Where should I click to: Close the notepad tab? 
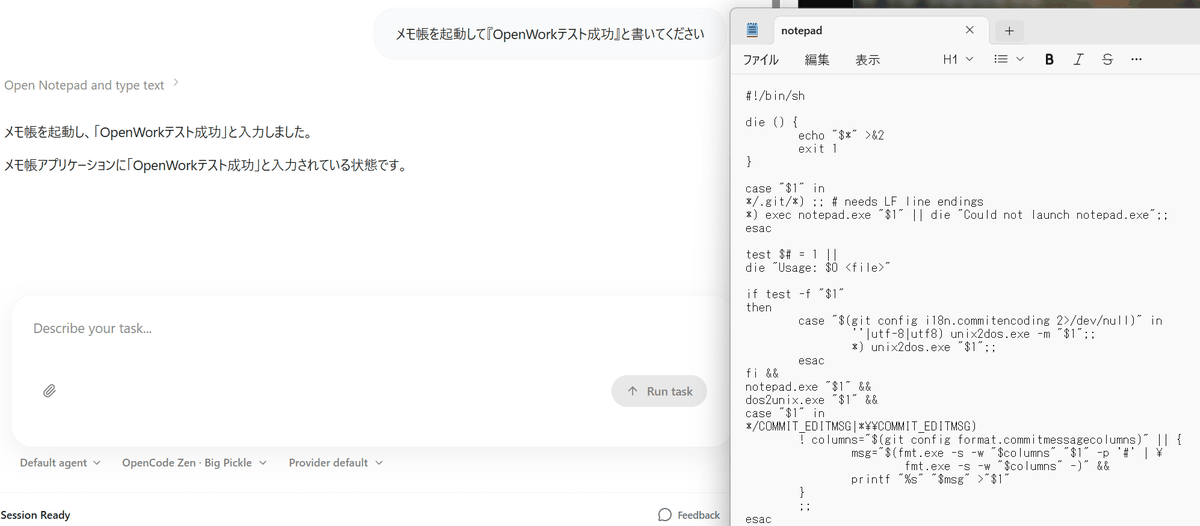969,31
